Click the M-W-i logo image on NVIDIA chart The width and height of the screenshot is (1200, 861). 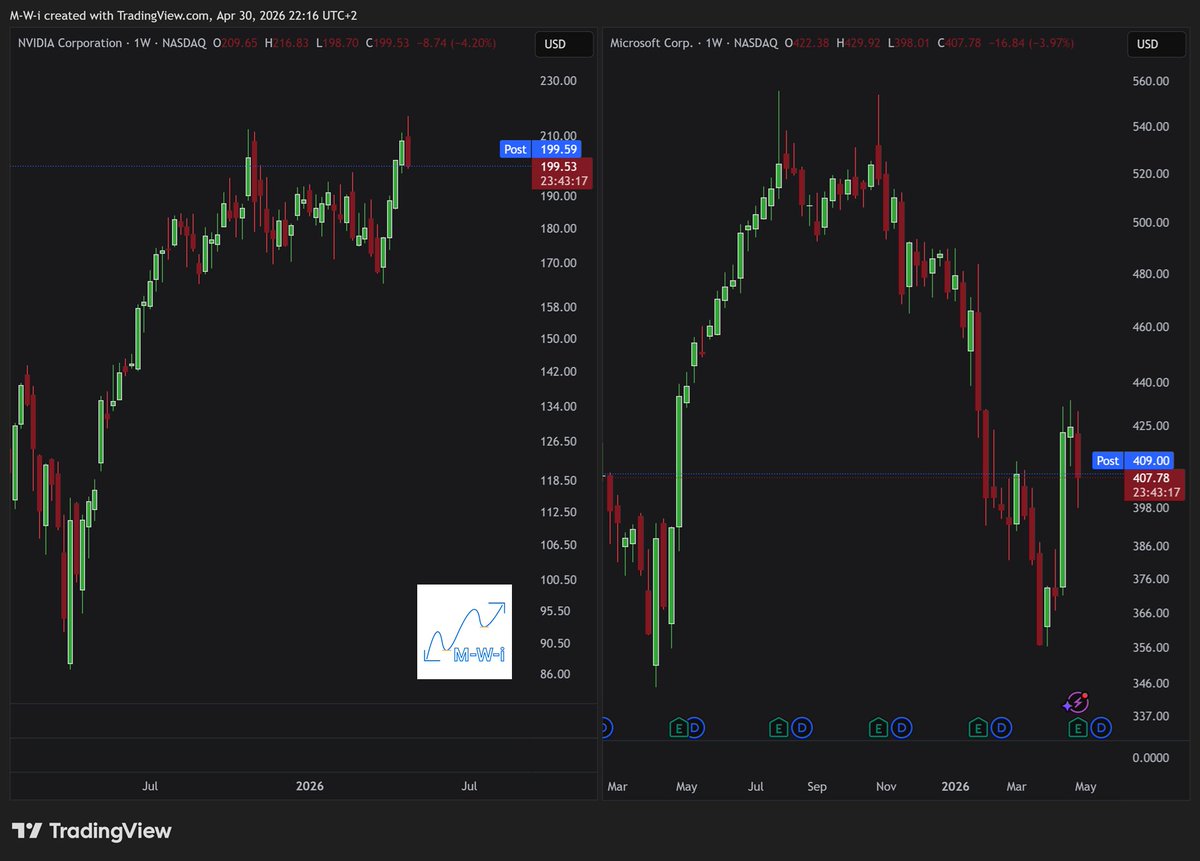pos(464,632)
